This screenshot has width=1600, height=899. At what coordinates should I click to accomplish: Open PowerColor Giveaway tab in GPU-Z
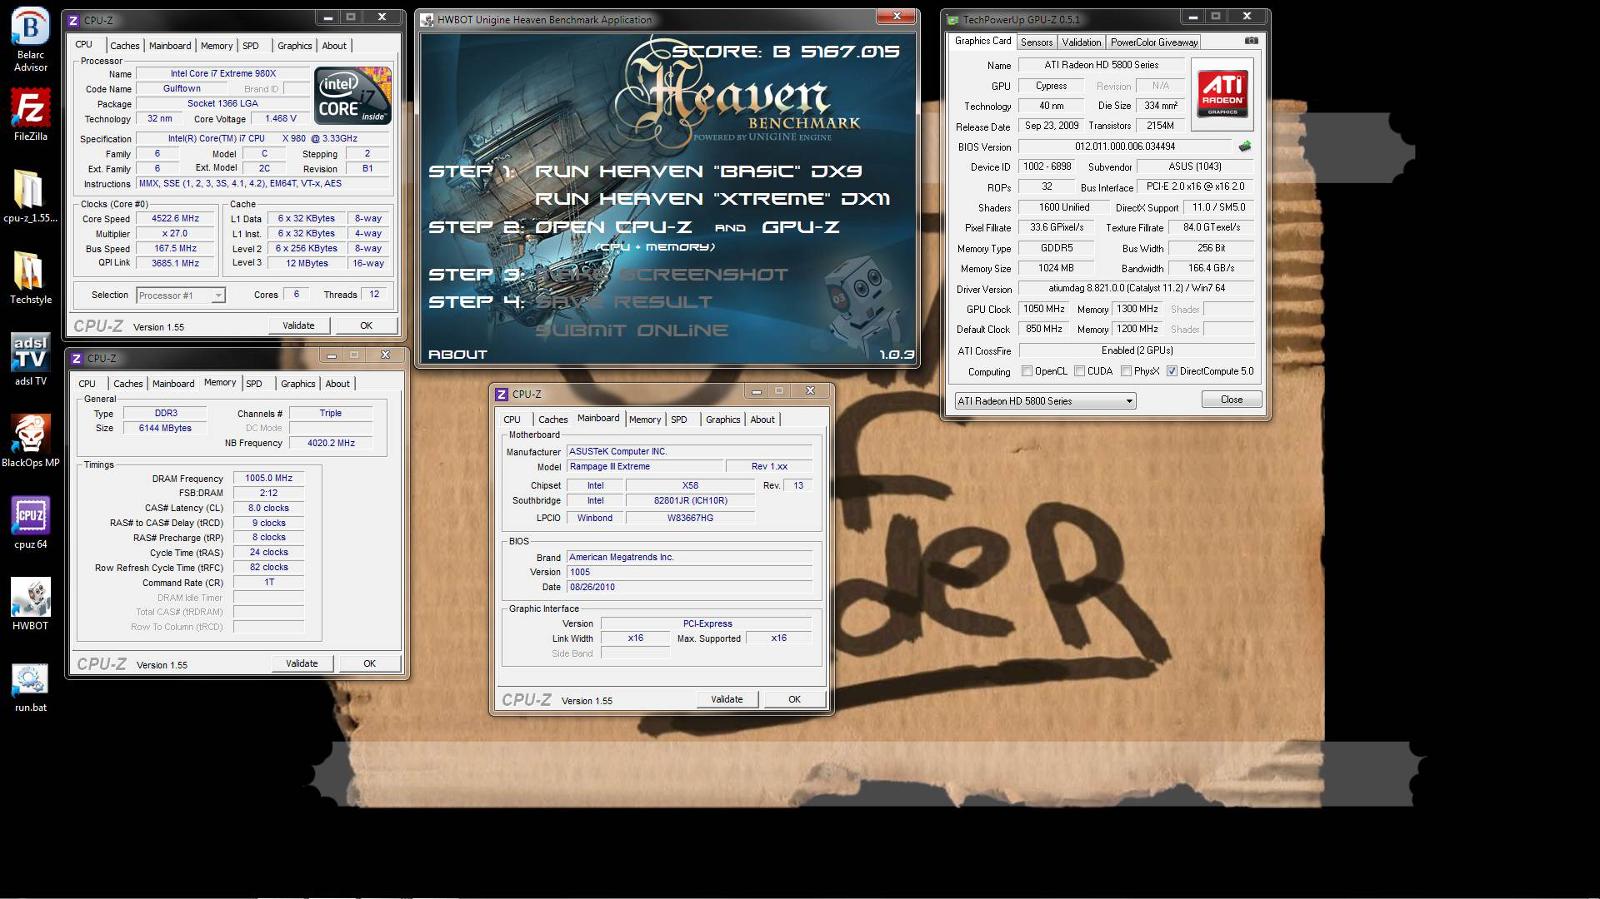[x=1154, y=42]
